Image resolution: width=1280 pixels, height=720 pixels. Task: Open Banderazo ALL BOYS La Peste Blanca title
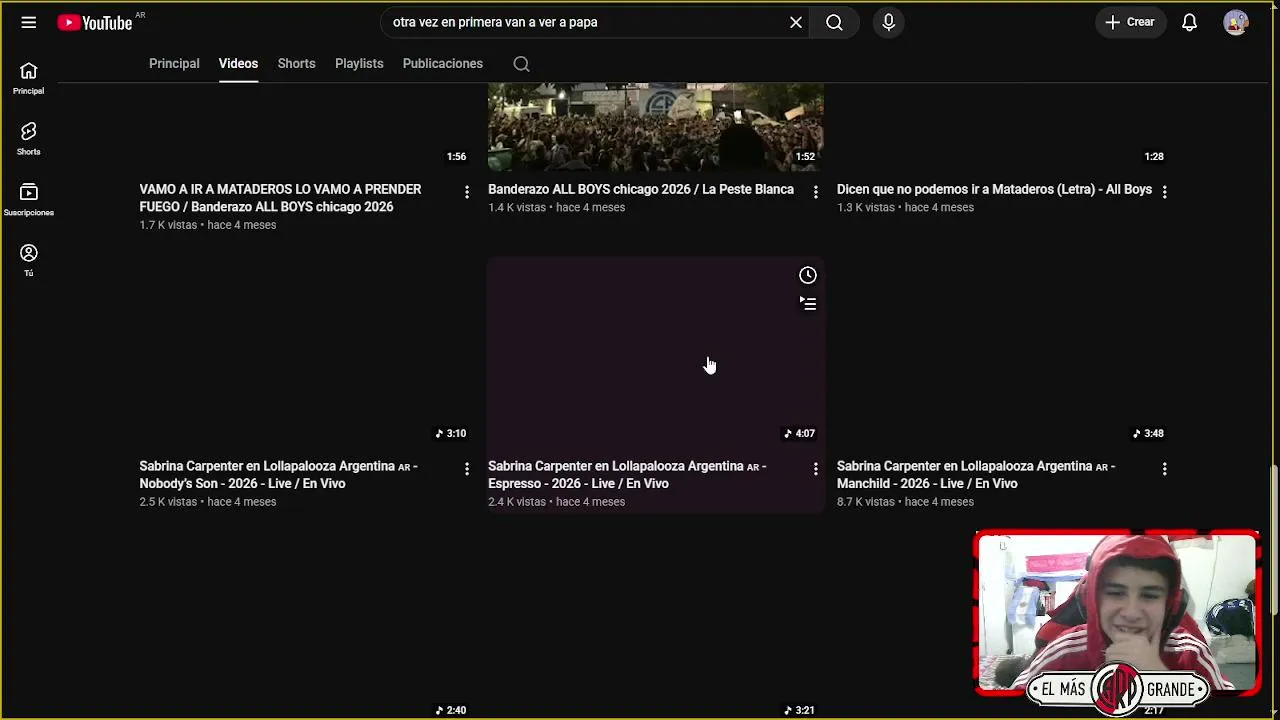point(641,189)
